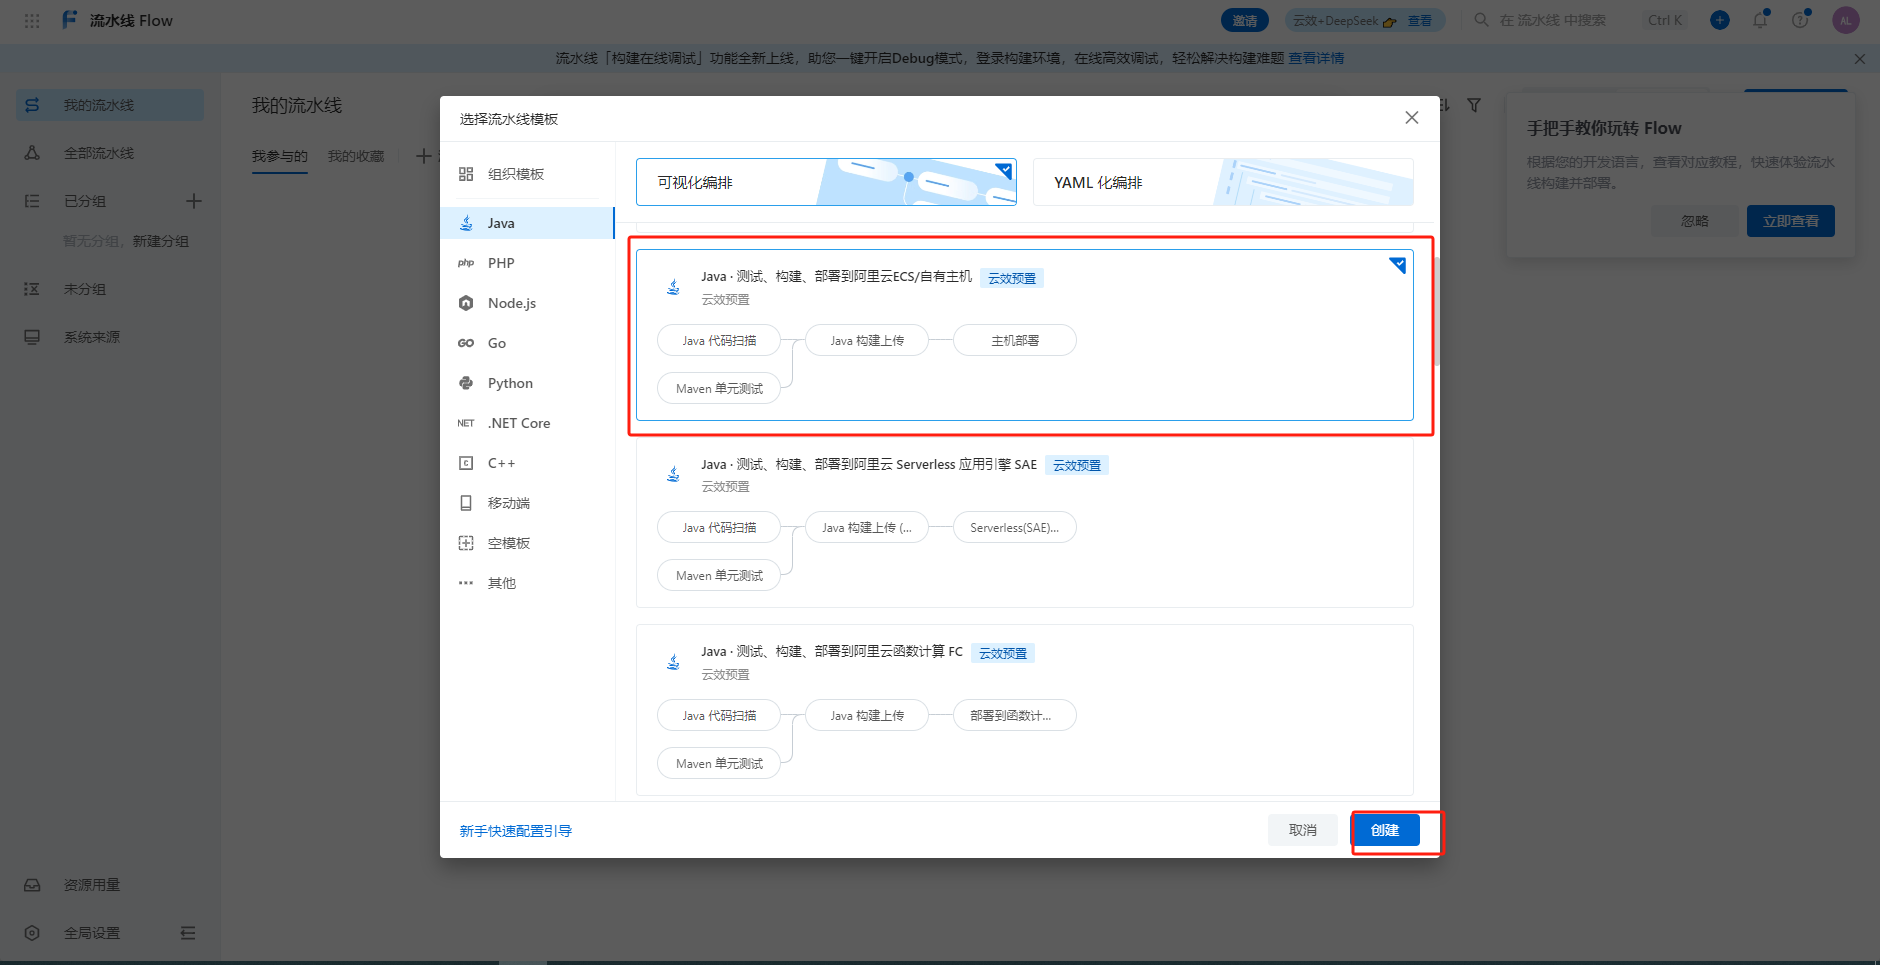The image size is (1880, 965).
Task: Open 新手快速配置引导 link
Action: (x=516, y=831)
